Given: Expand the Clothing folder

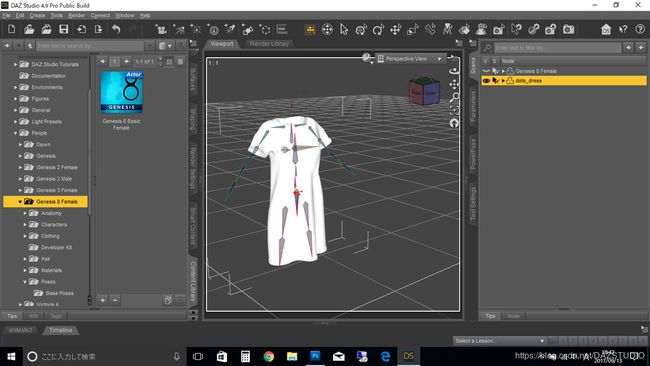Looking at the screenshot, I should (x=25, y=236).
